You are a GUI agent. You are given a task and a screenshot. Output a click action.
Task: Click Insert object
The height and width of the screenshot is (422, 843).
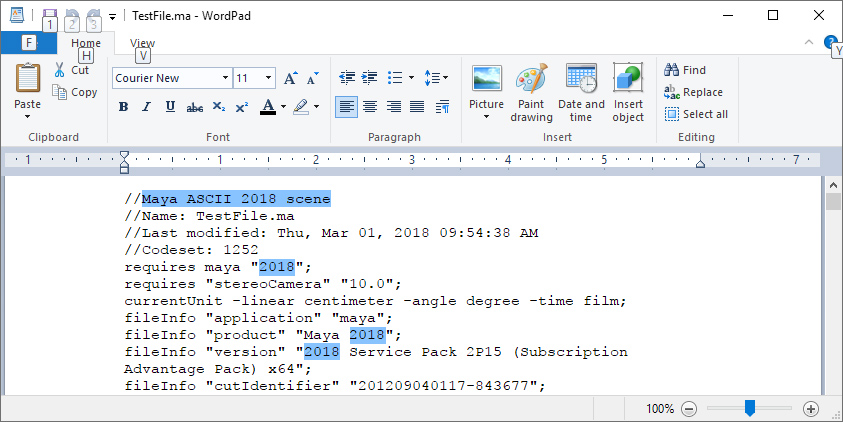click(628, 92)
